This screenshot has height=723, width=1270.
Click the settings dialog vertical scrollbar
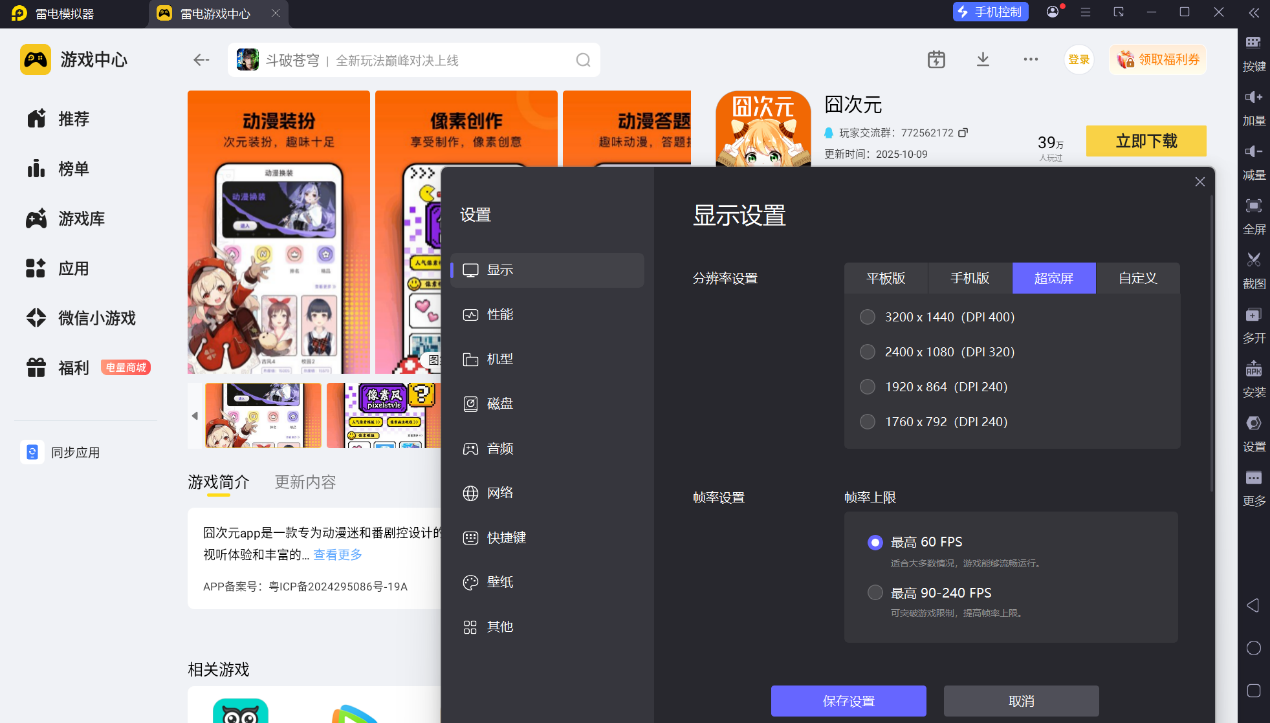click(1211, 340)
